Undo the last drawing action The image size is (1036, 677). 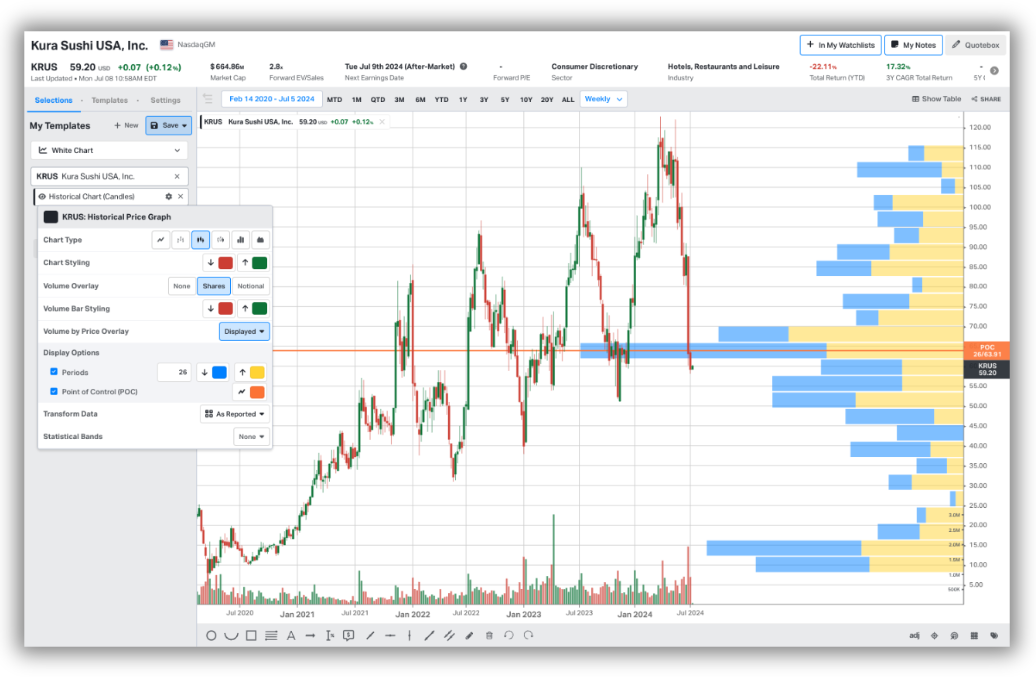[508, 635]
